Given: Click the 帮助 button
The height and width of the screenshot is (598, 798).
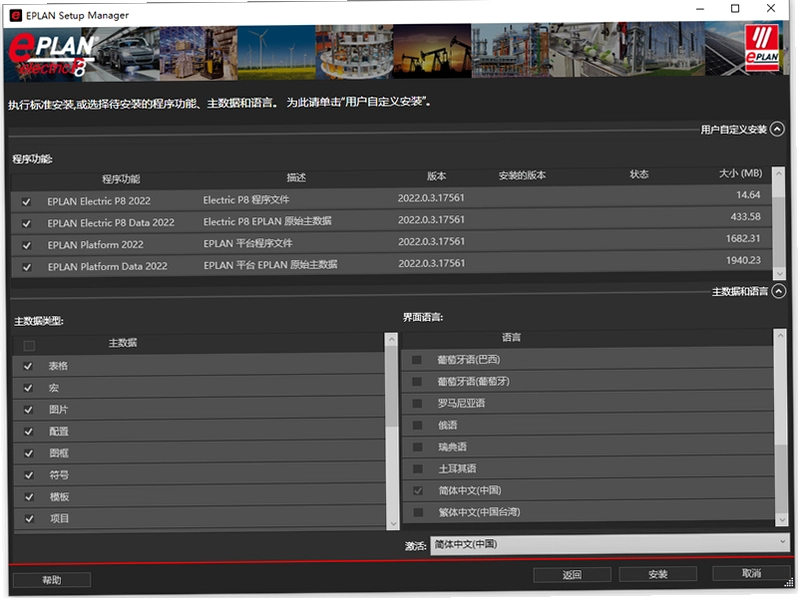Looking at the screenshot, I should pos(52,580).
